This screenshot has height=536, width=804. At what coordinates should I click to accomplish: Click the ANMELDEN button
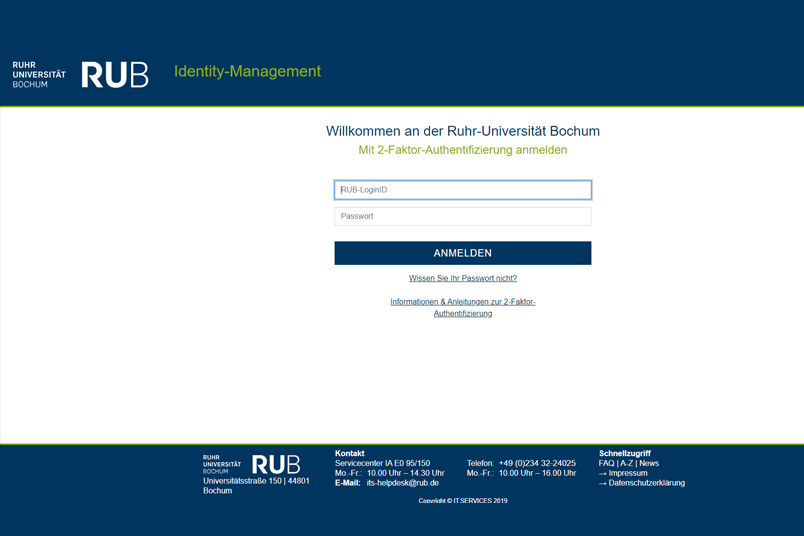[463, 253]
